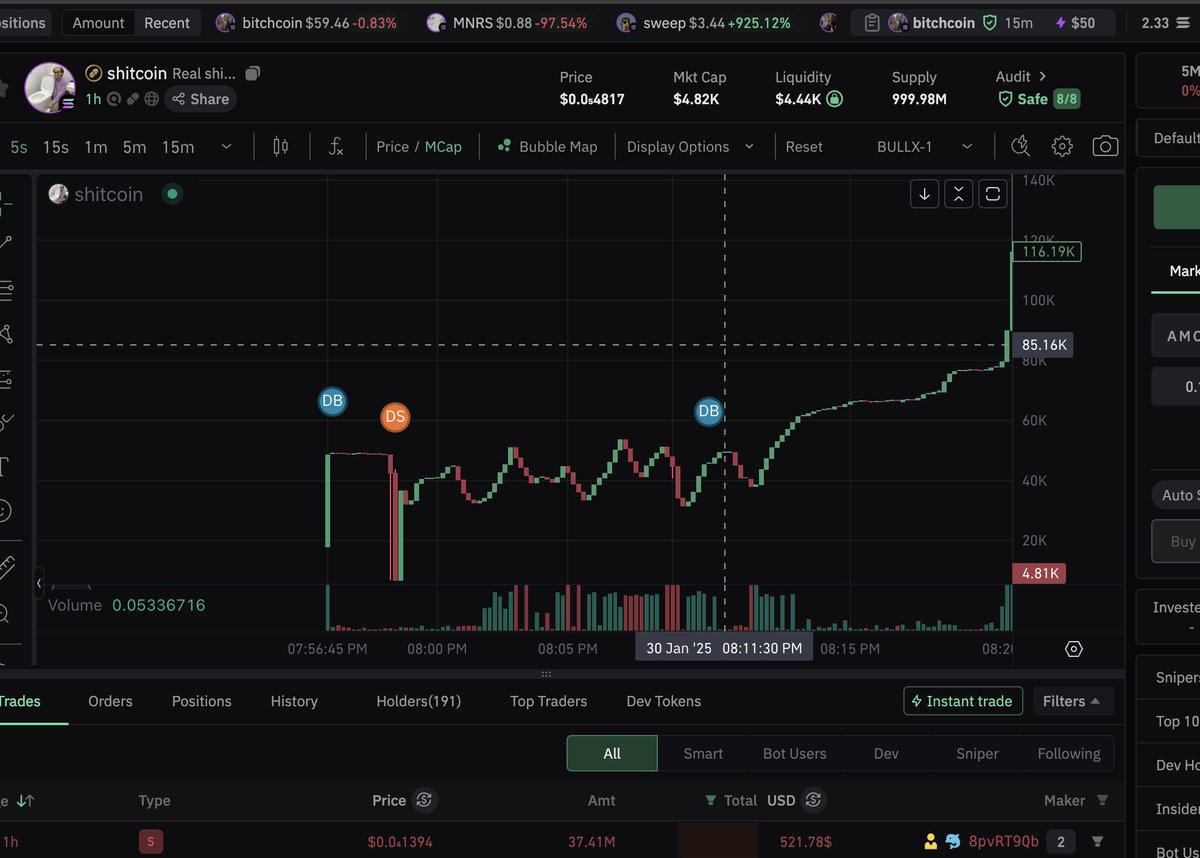Filter trades by Sniper
Screen dimensions: 1200x858
coord(977,753)
